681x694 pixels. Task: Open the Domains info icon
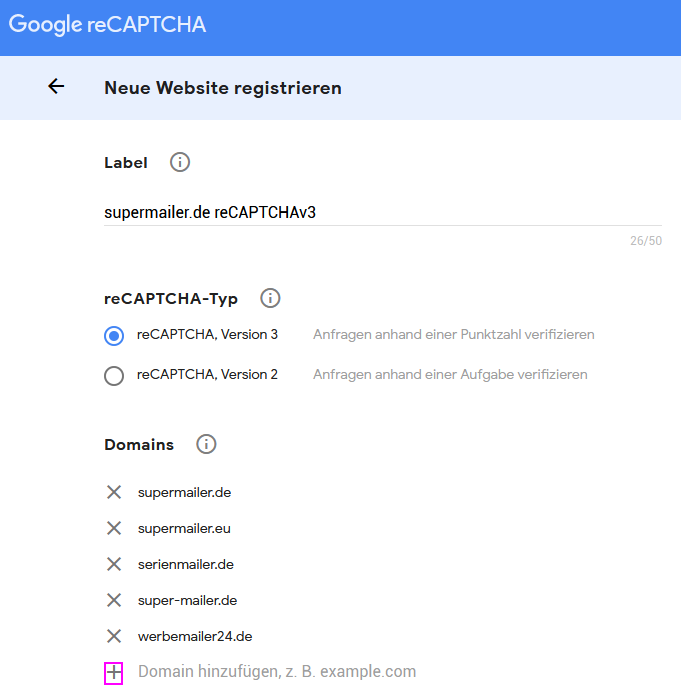click(x=206, y=444)
